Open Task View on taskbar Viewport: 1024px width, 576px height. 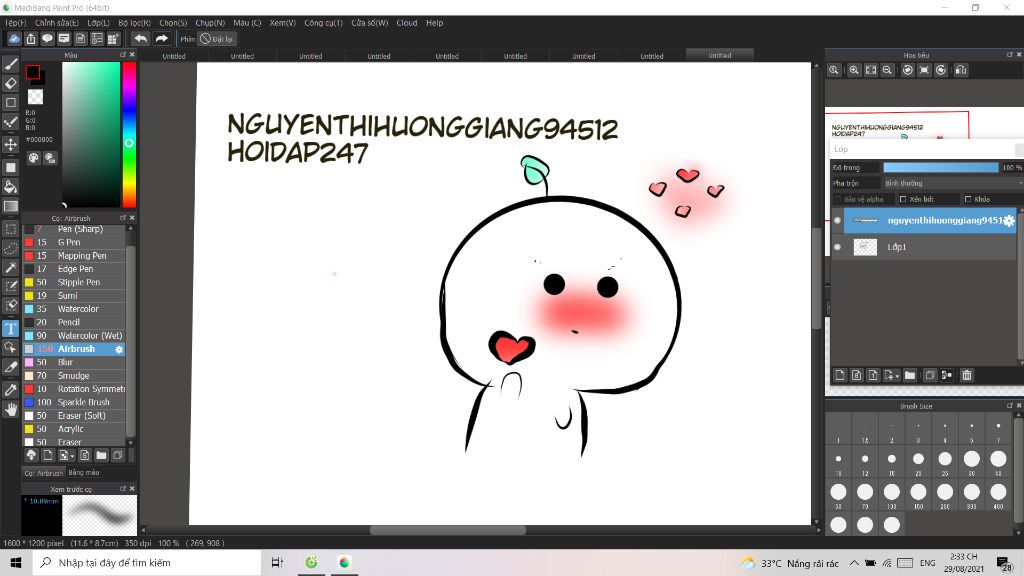(277, 562)
